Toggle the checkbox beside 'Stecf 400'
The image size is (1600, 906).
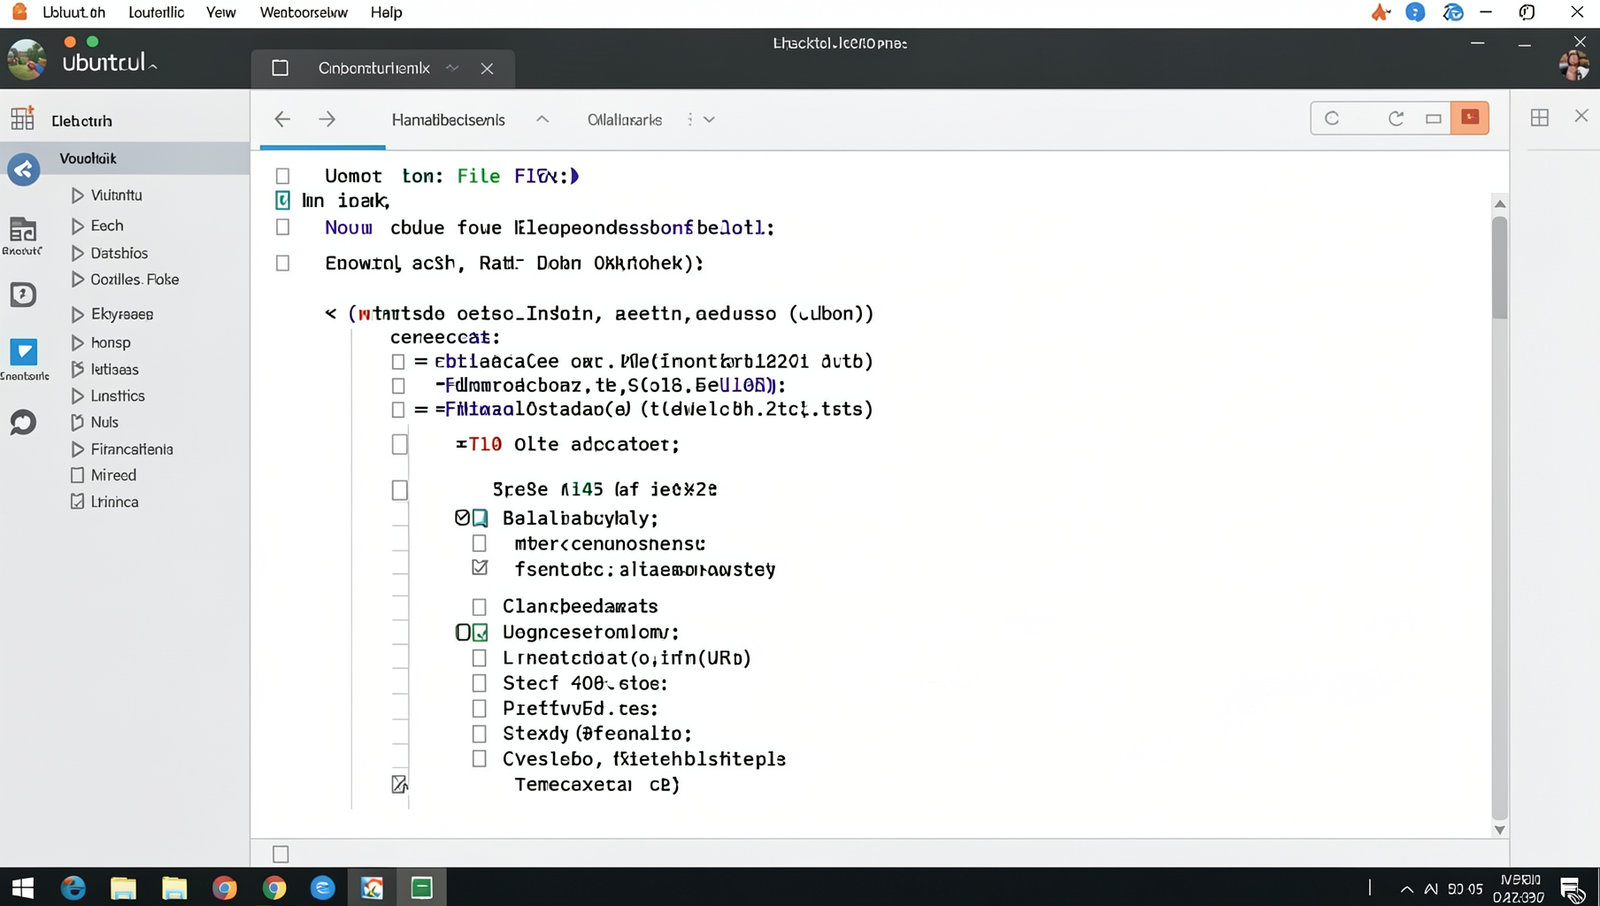click(480, 683)
